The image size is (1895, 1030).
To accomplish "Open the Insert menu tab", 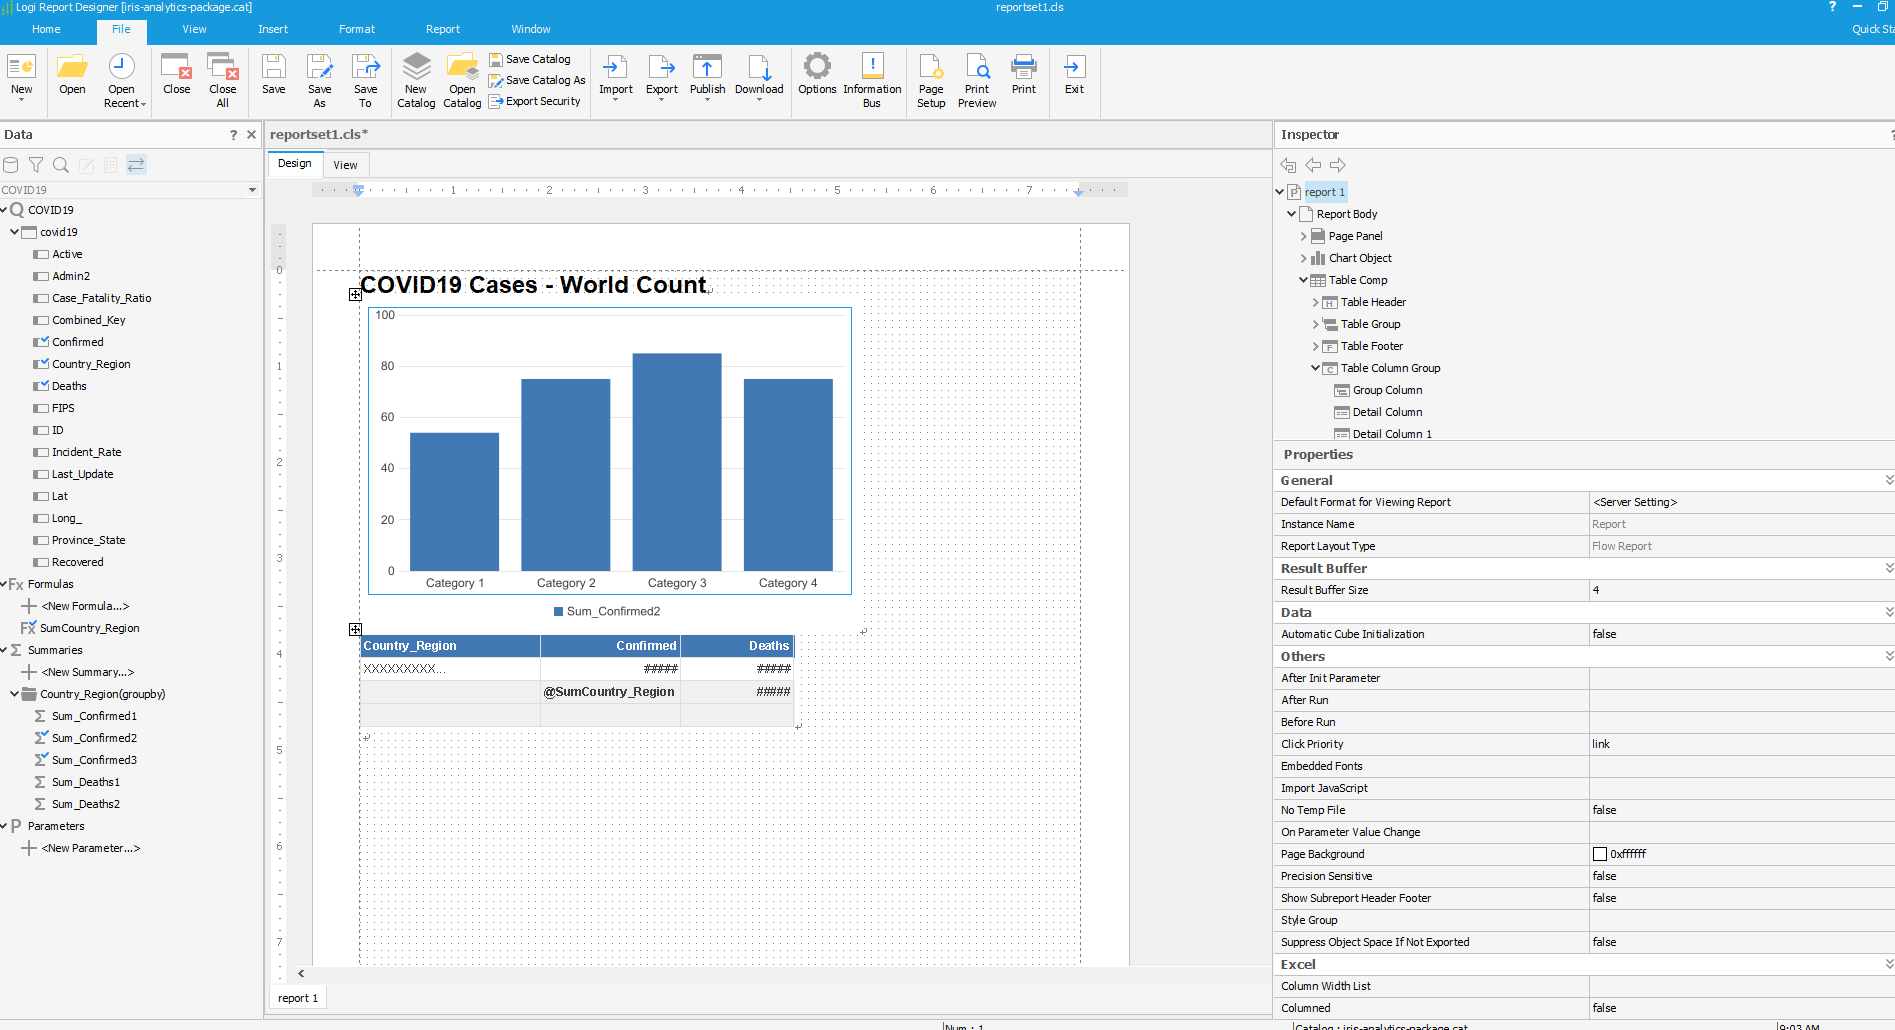I will [x=272, y=29].
